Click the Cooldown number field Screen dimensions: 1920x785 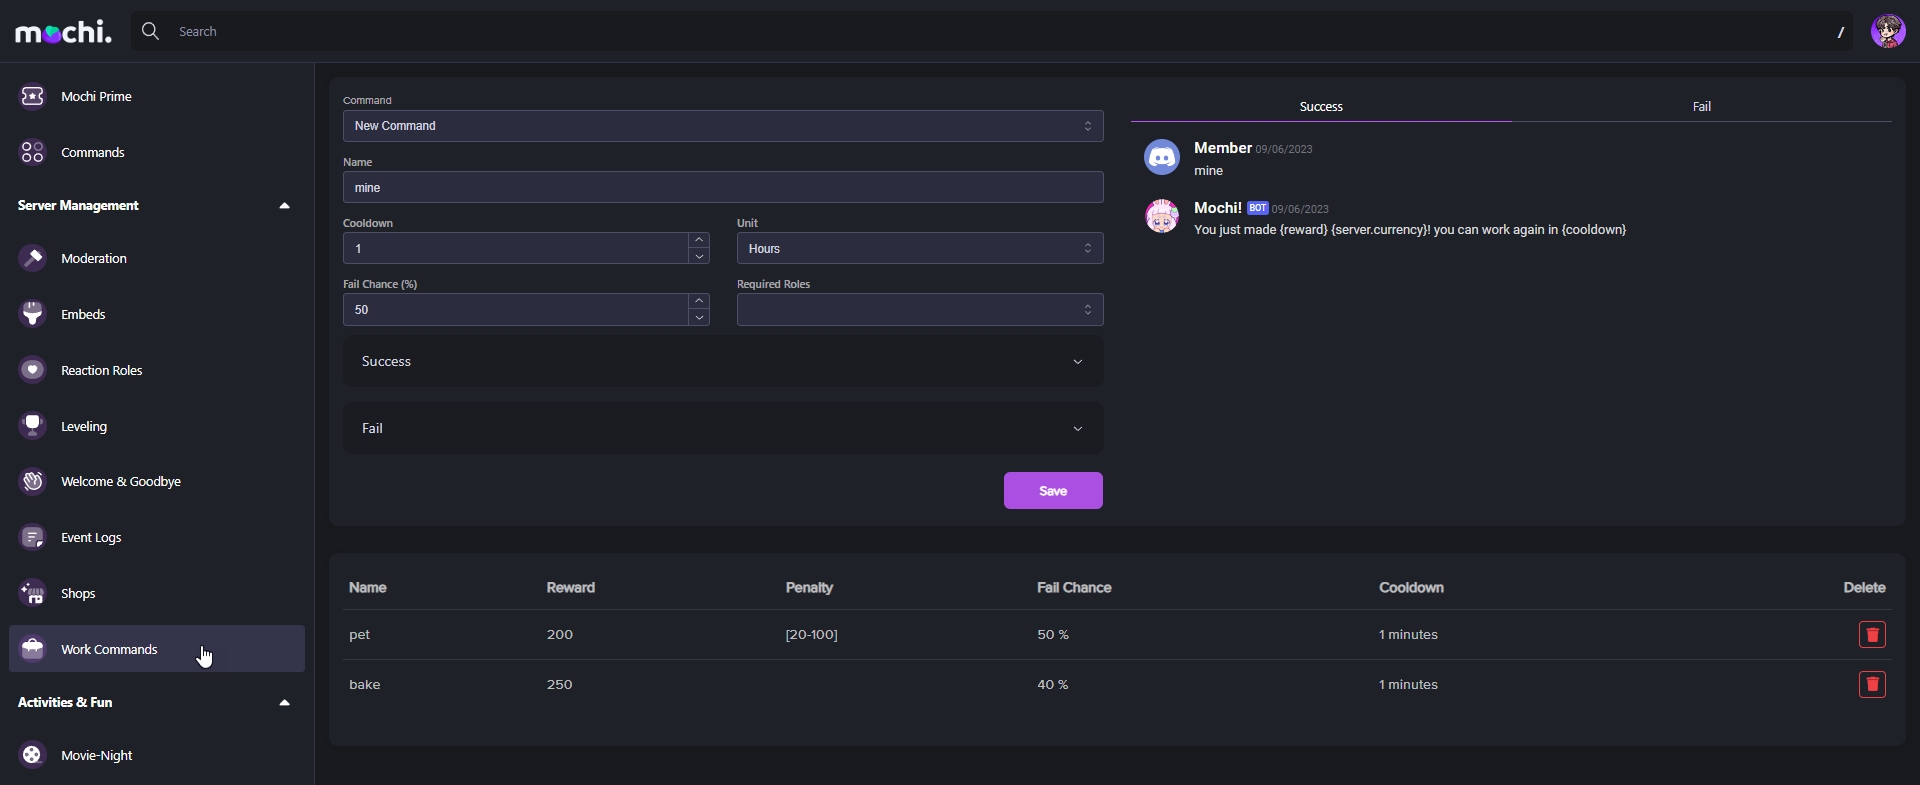point(516,248)
